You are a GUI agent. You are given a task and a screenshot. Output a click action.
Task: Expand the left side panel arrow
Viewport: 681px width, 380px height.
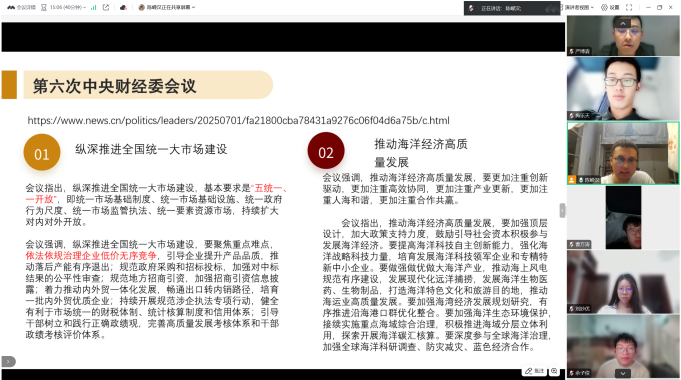[8, 361]
